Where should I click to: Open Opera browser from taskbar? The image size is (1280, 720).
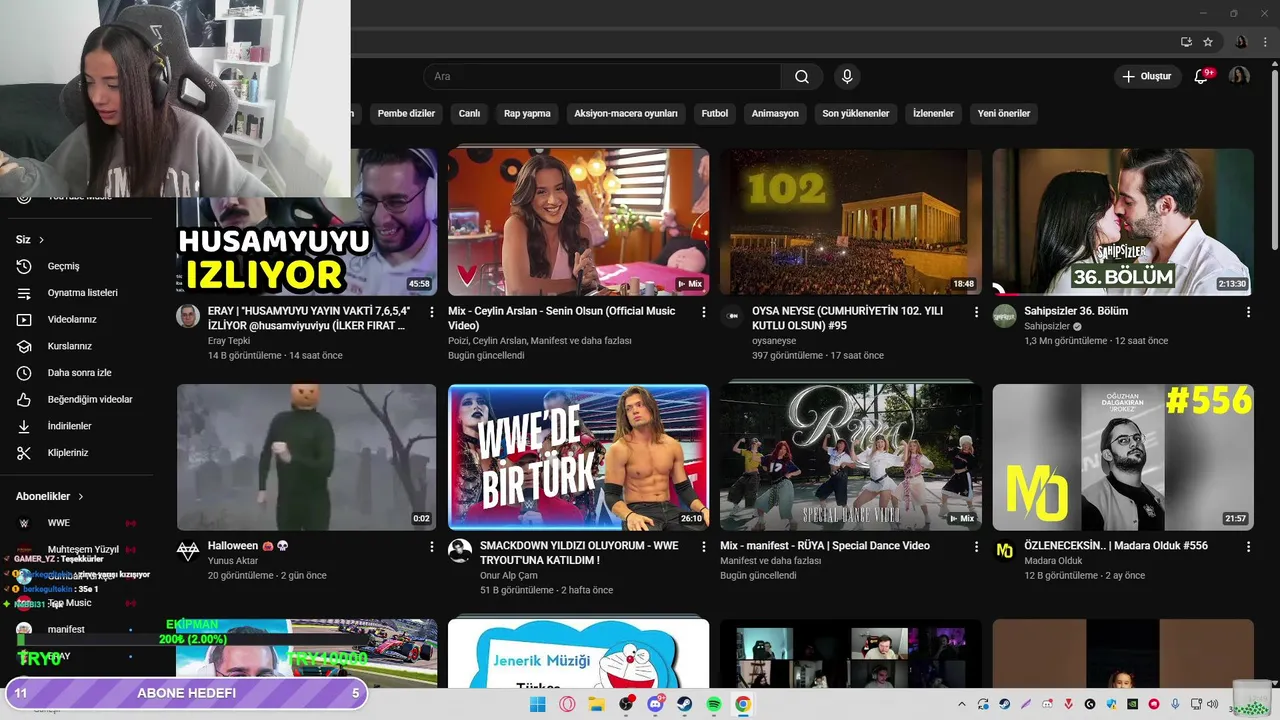point(567,704)
